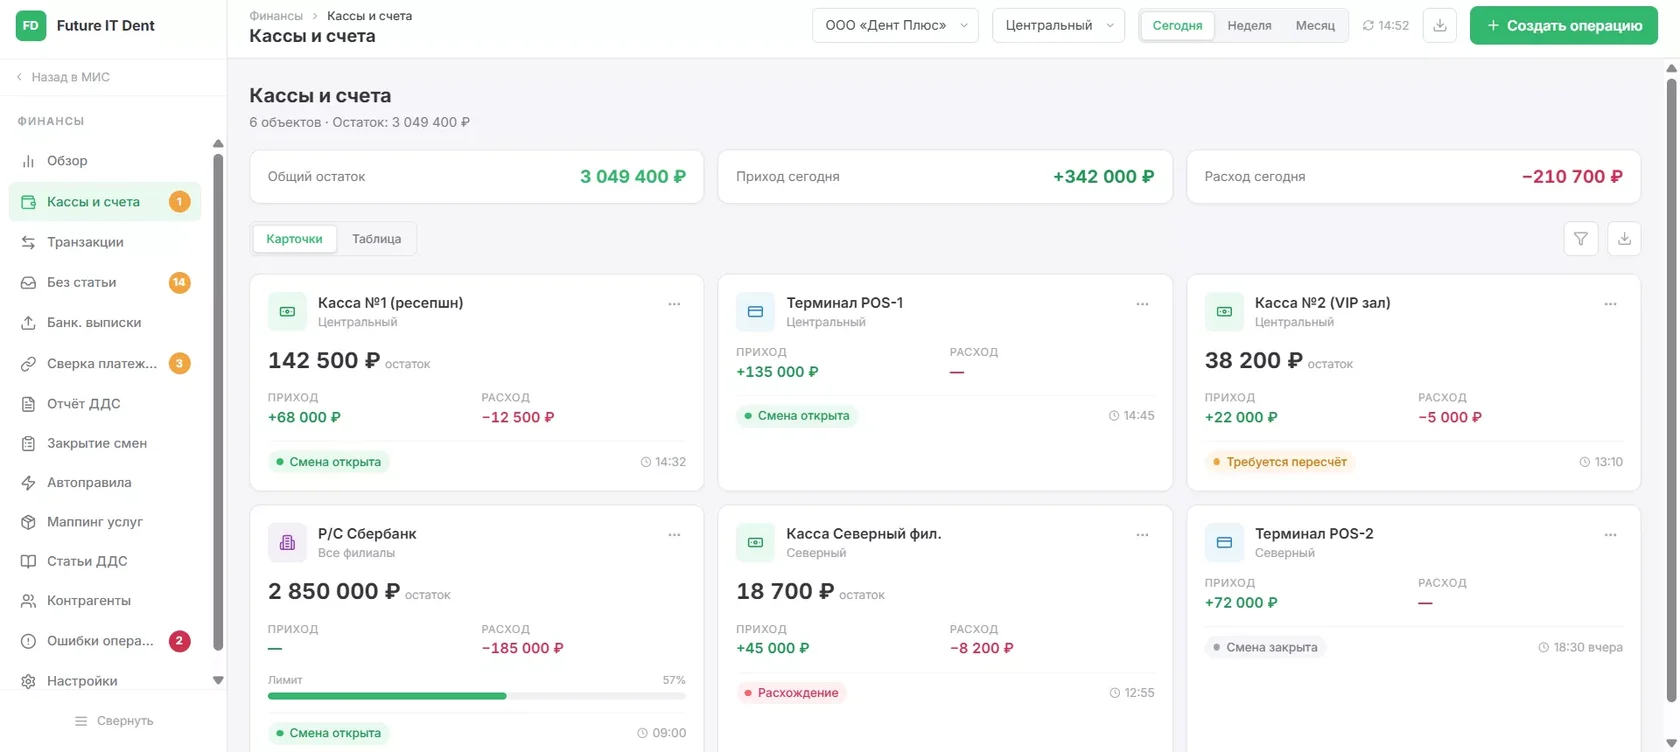This screenshot has height=752, width=1680.
Task: Click Создать операцию button
Action: (x=1564, y=26)
